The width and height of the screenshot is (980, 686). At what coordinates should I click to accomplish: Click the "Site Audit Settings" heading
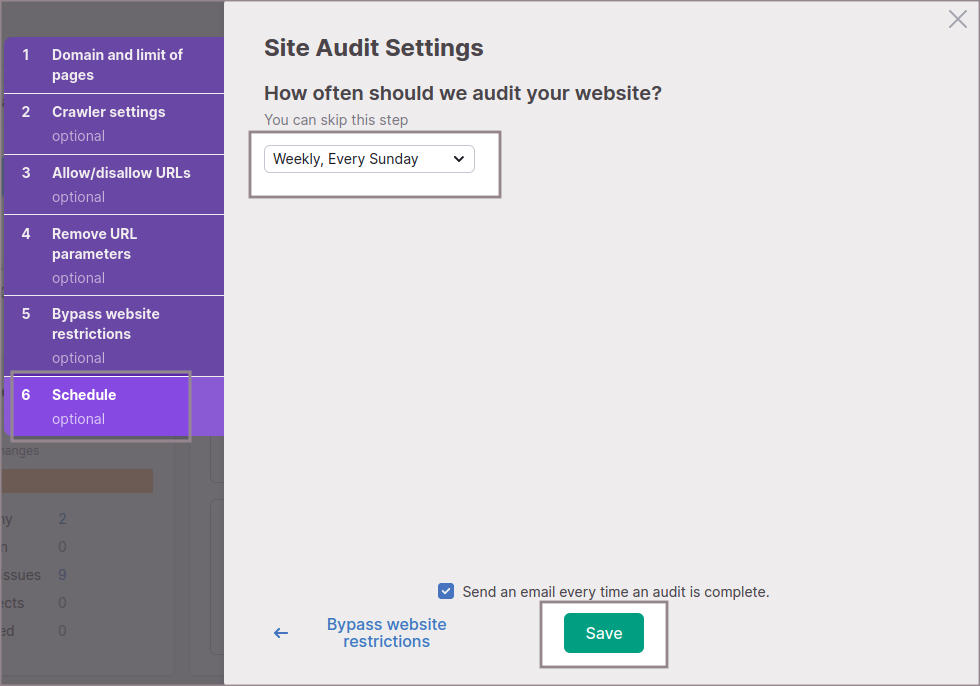pos(373,47)
